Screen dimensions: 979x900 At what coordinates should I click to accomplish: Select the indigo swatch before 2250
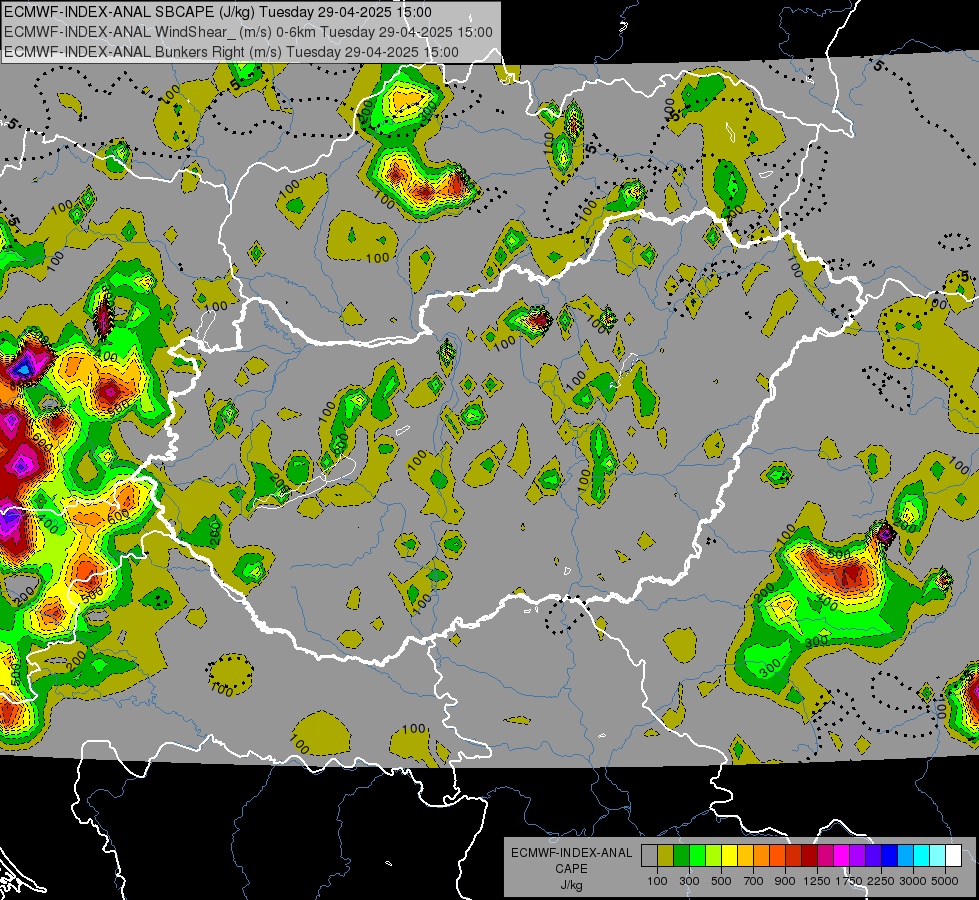[x=873, y=855]
